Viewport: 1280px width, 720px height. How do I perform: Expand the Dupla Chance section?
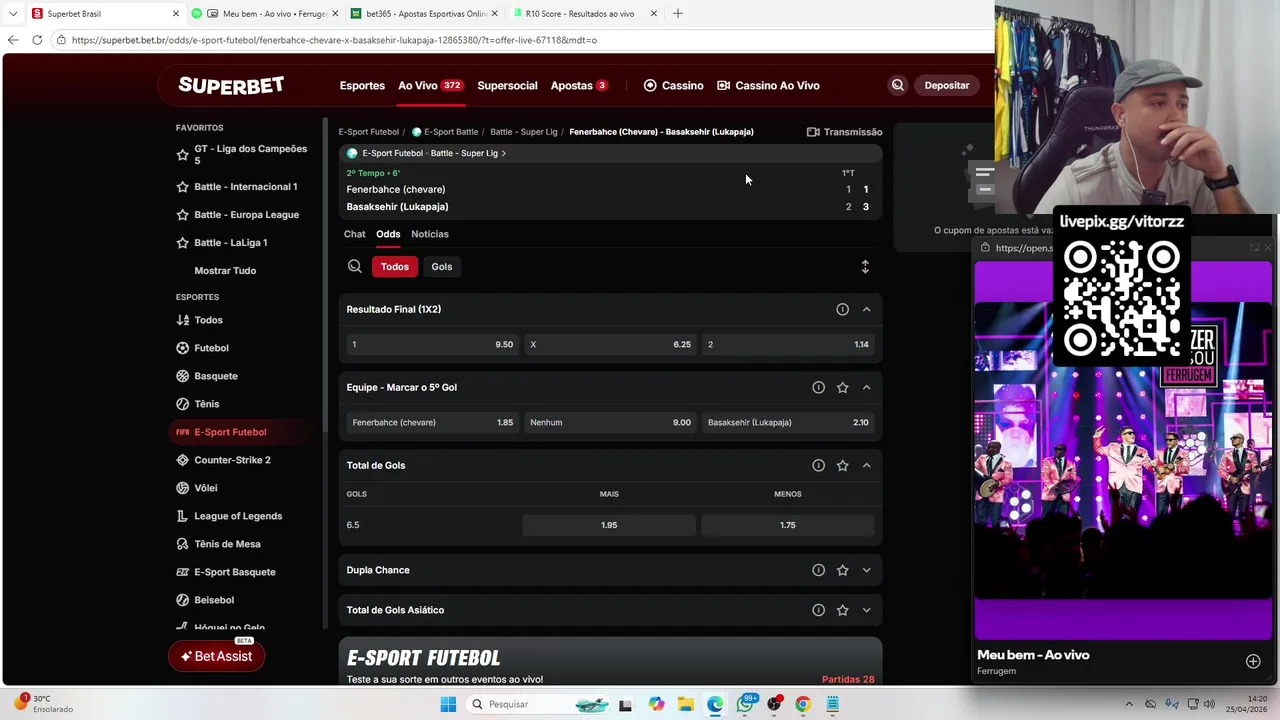[866, 570]
